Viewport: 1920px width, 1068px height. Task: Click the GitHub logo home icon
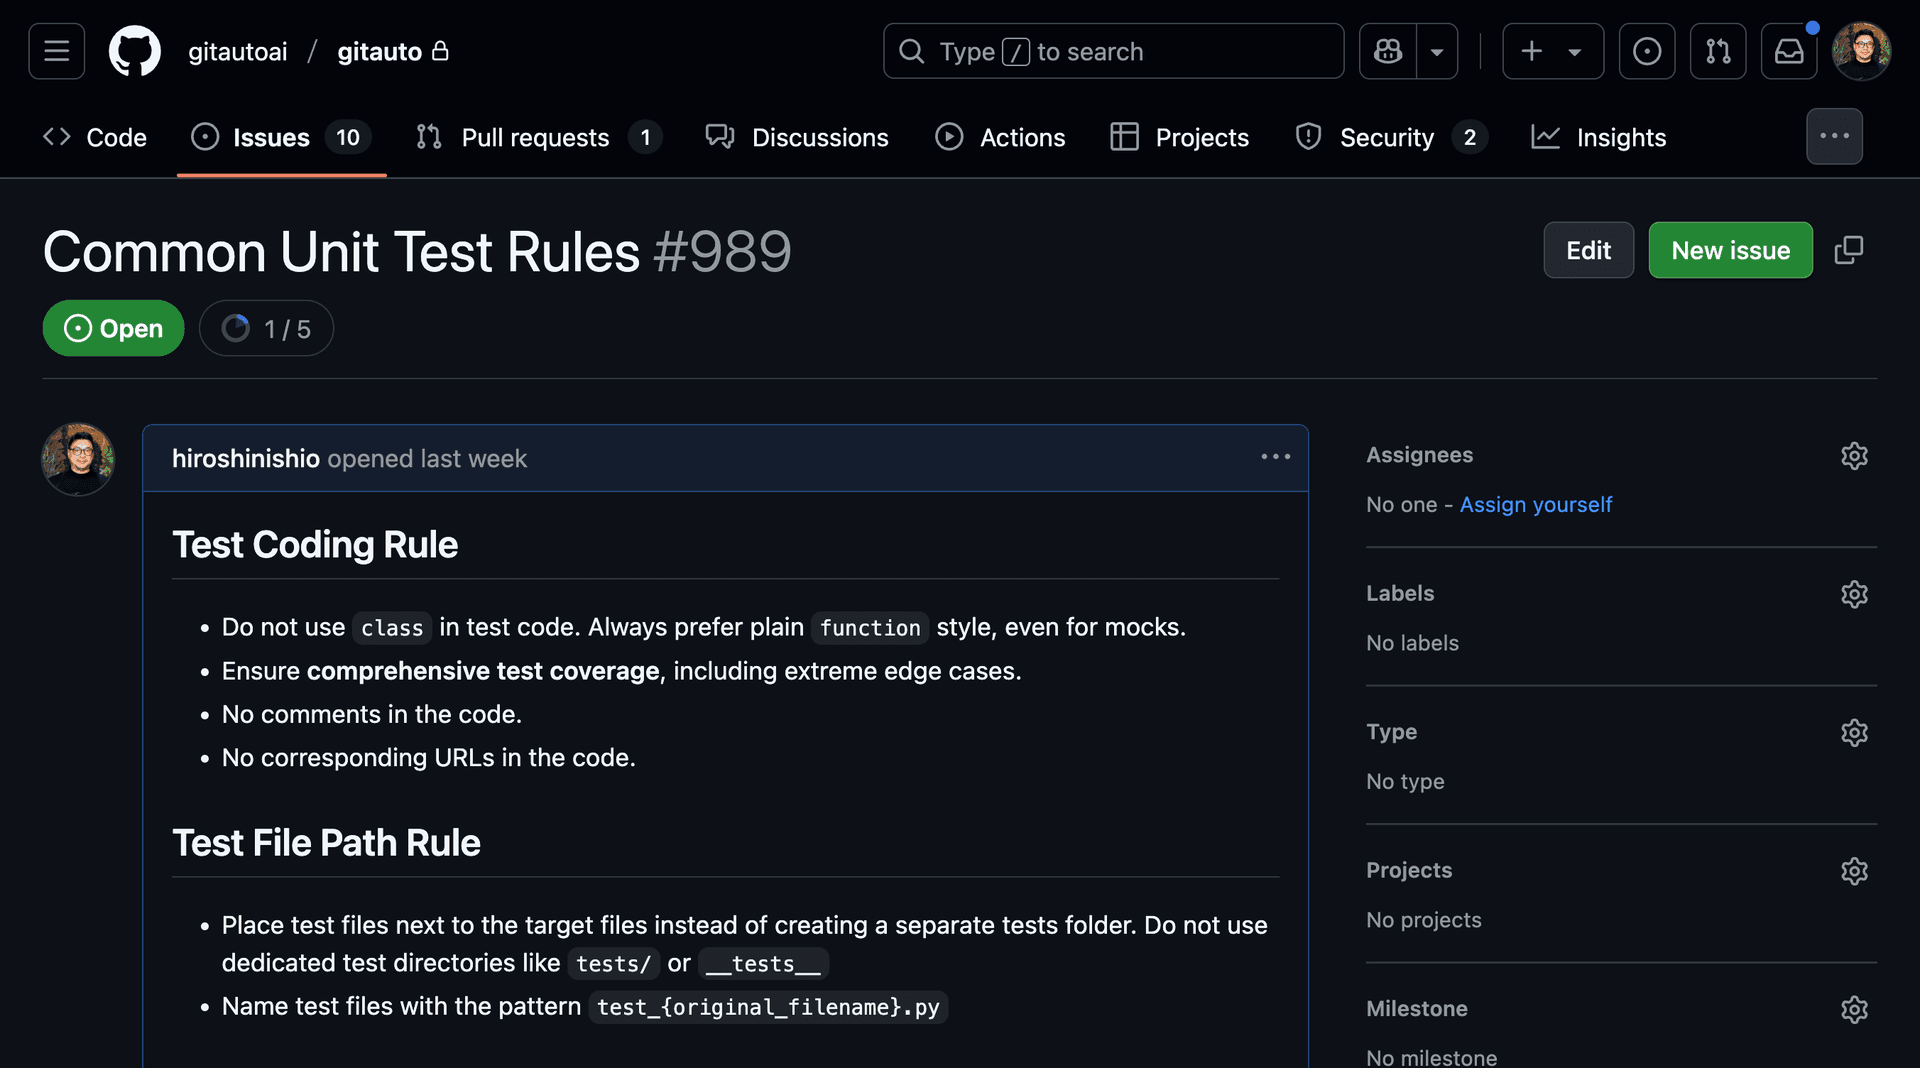pos(134,51)
